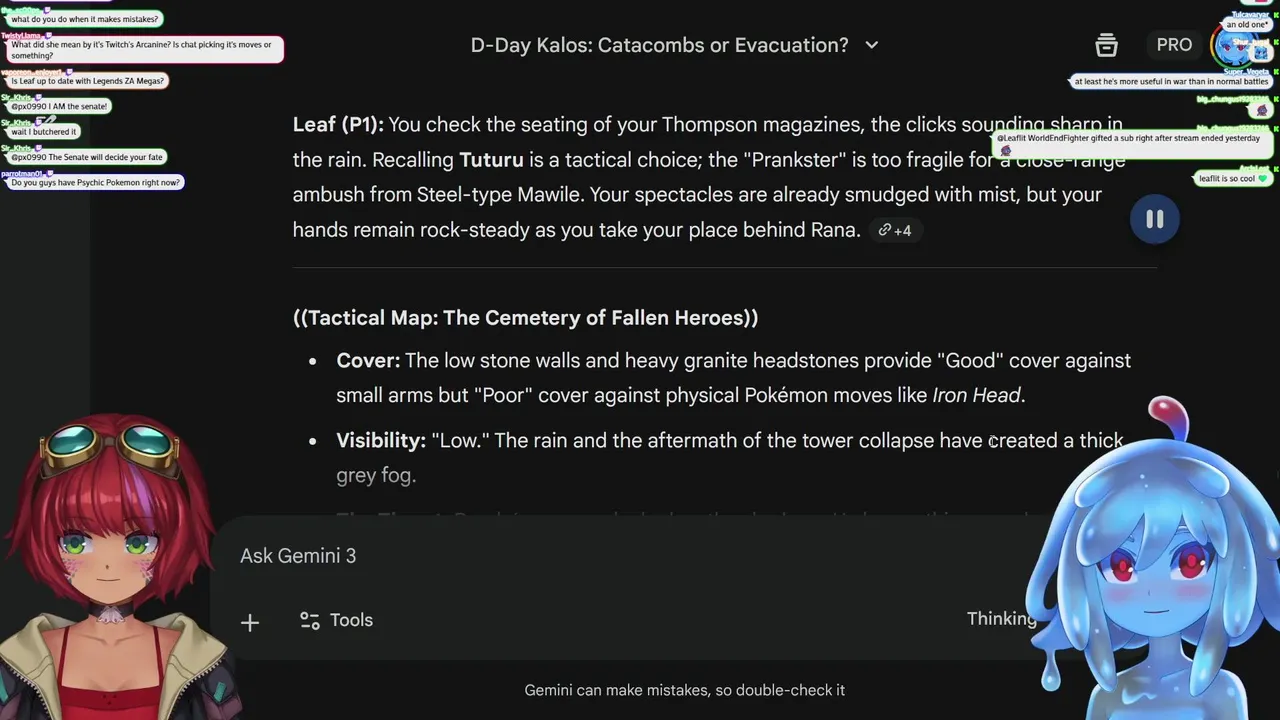Click into the Ask Gemini 3 input field
Image resolution: width=1280 pixels, height=720 pixels.
click(x=600, y=556)
